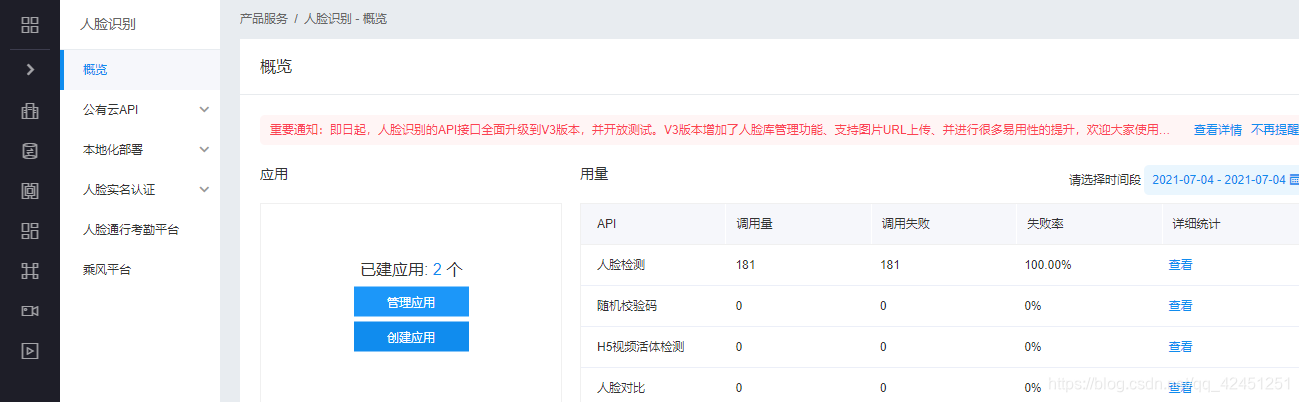The height and width of the screenshot is (402, 1299).
Task: Click the red 重要通知 notice text
Action: tap(719, 130)
